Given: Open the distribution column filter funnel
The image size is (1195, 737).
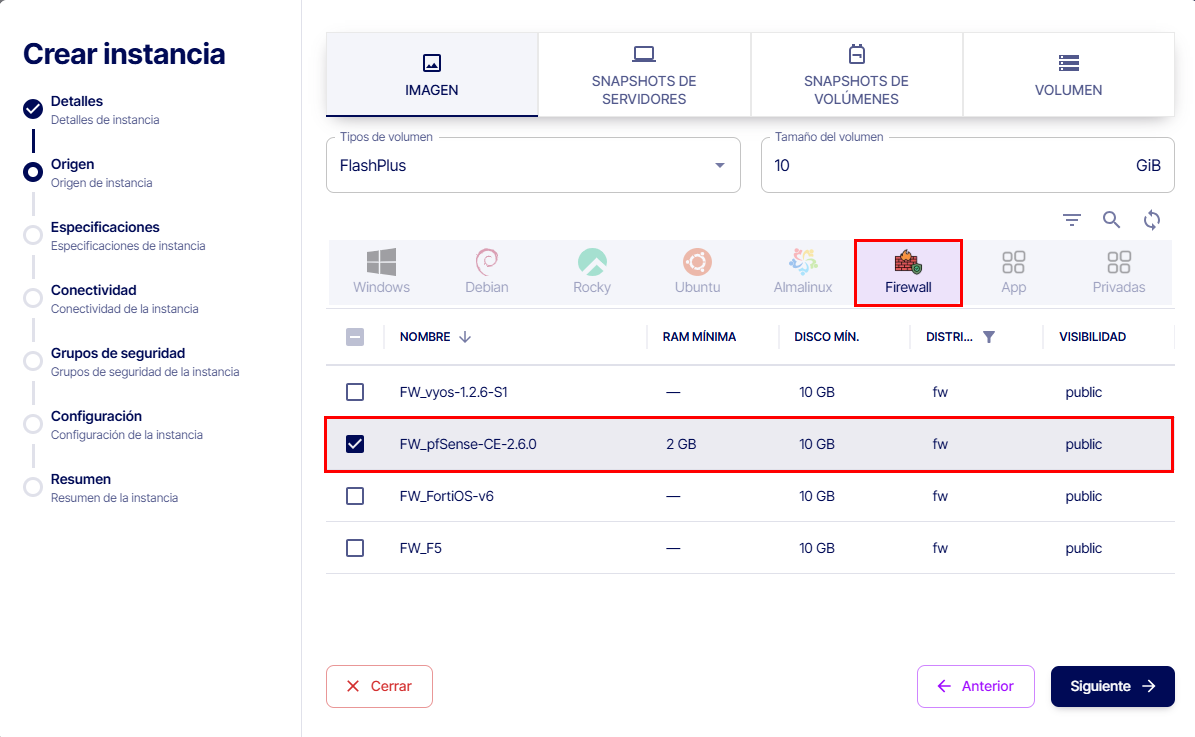Looking at the screenshot, I should [x=989, y=337].
